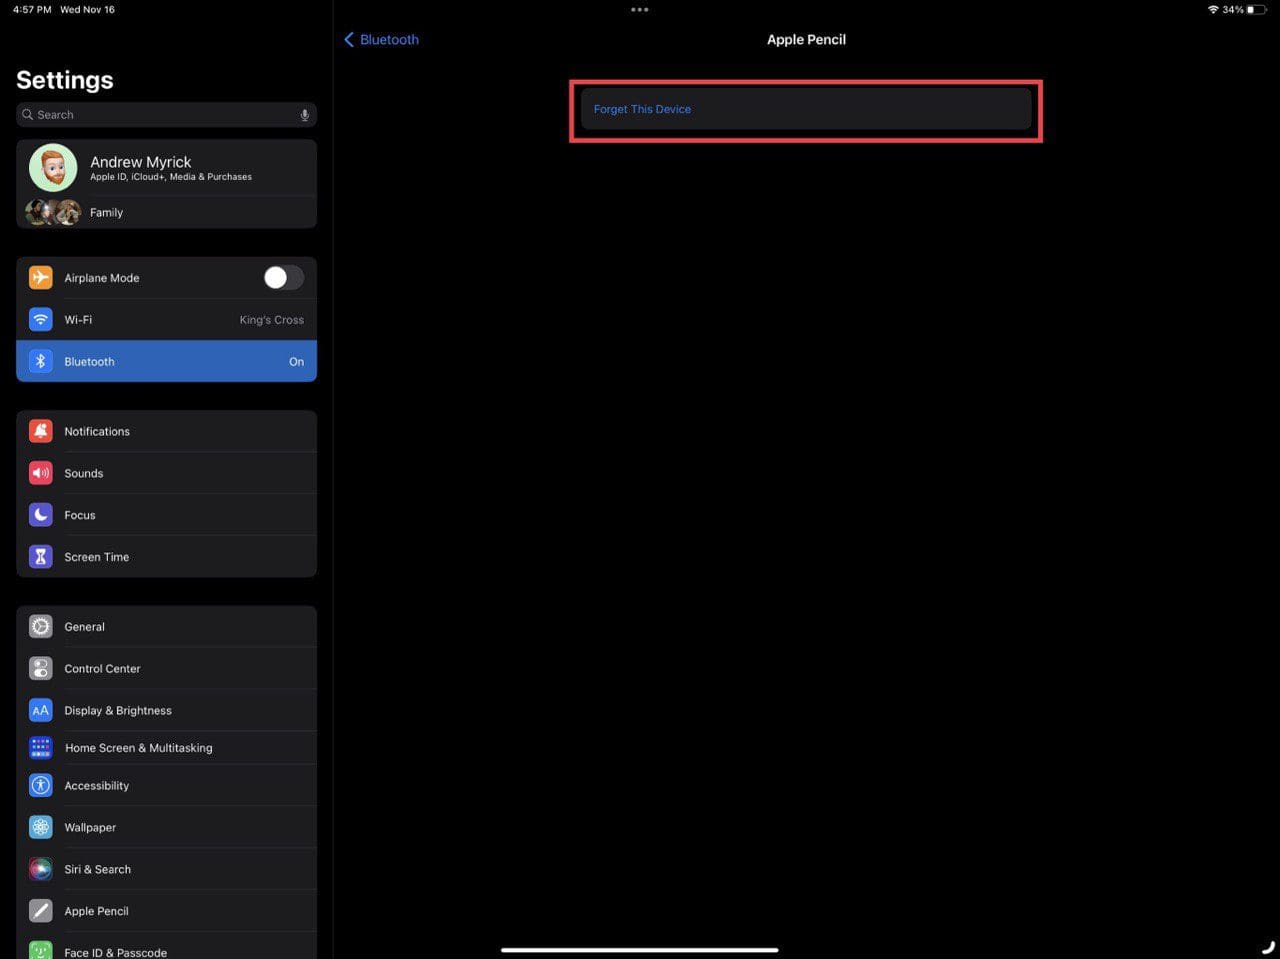Open Face ID & Passcode settings

pyautogui.click(x=166, y=946)
